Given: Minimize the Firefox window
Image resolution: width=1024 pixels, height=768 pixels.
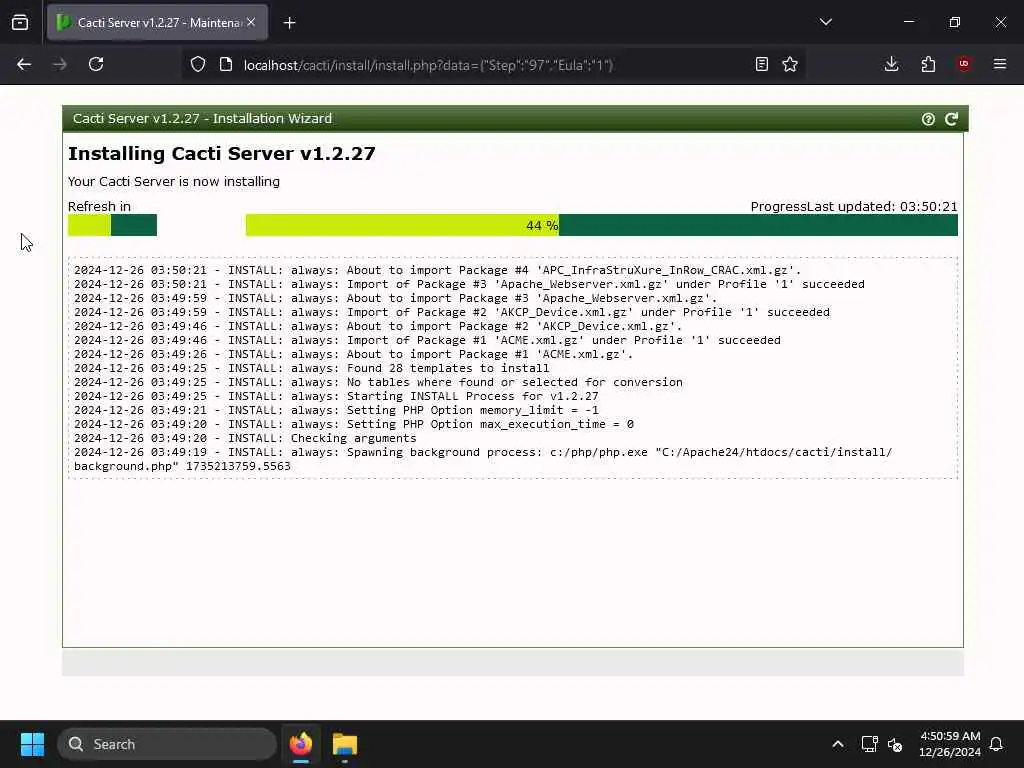Looking at the screenshot, I should pos(908,22).
